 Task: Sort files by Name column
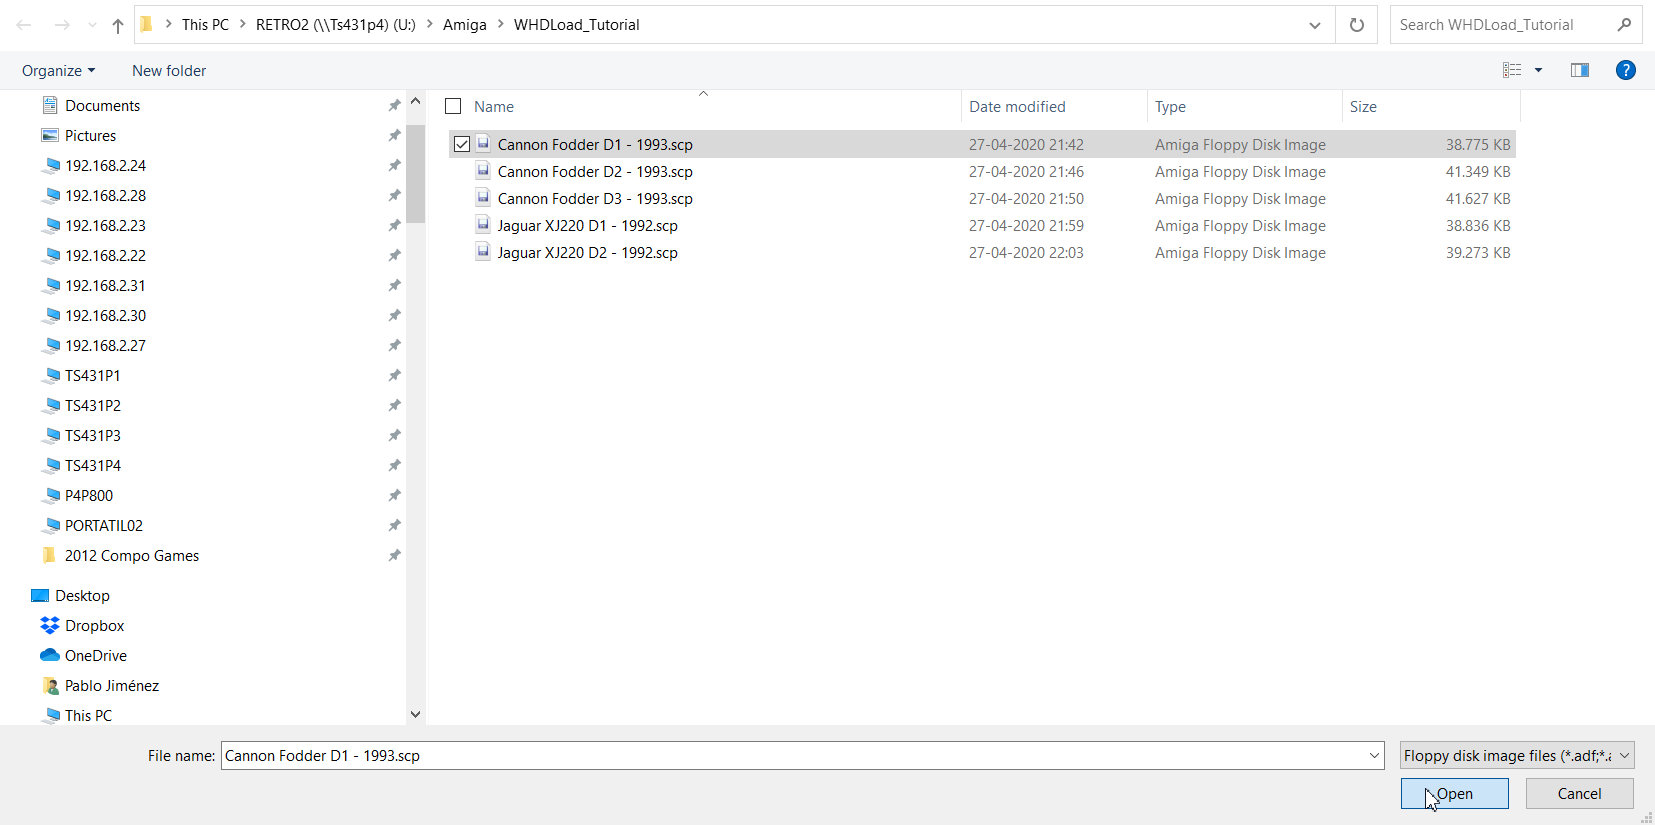point(494,106)
